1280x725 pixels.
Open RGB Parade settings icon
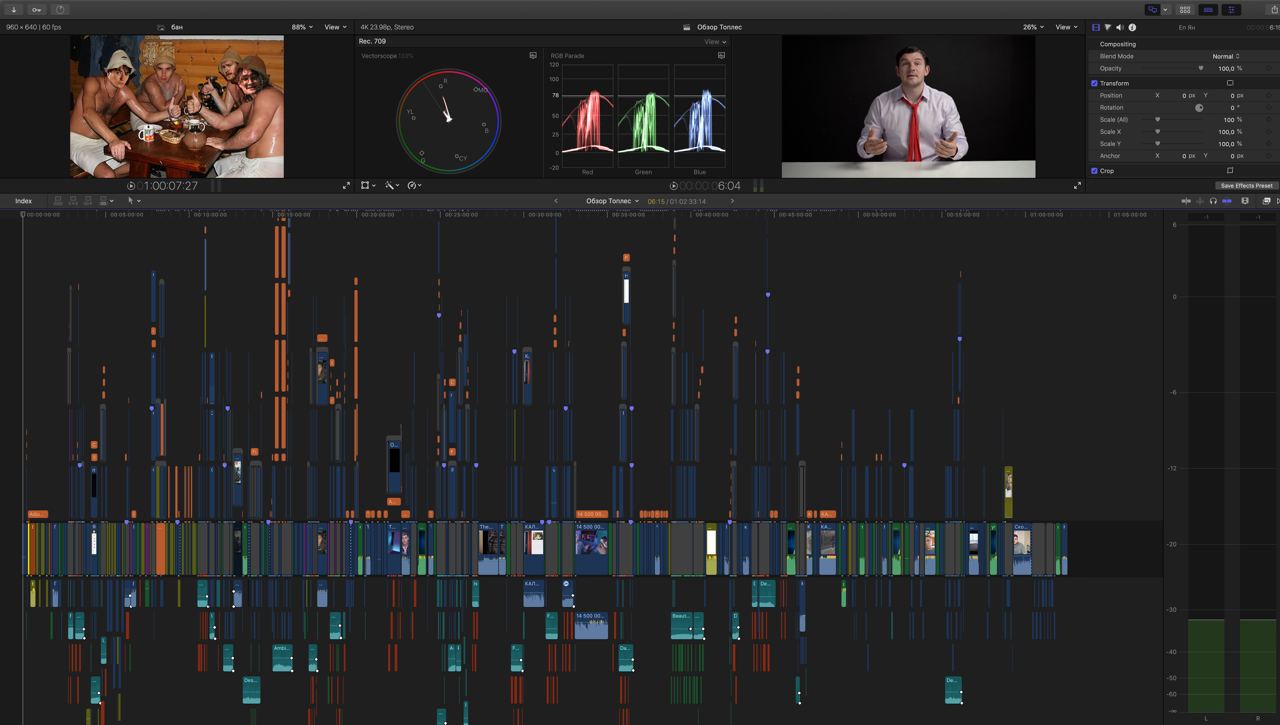[x=721, y=56]
